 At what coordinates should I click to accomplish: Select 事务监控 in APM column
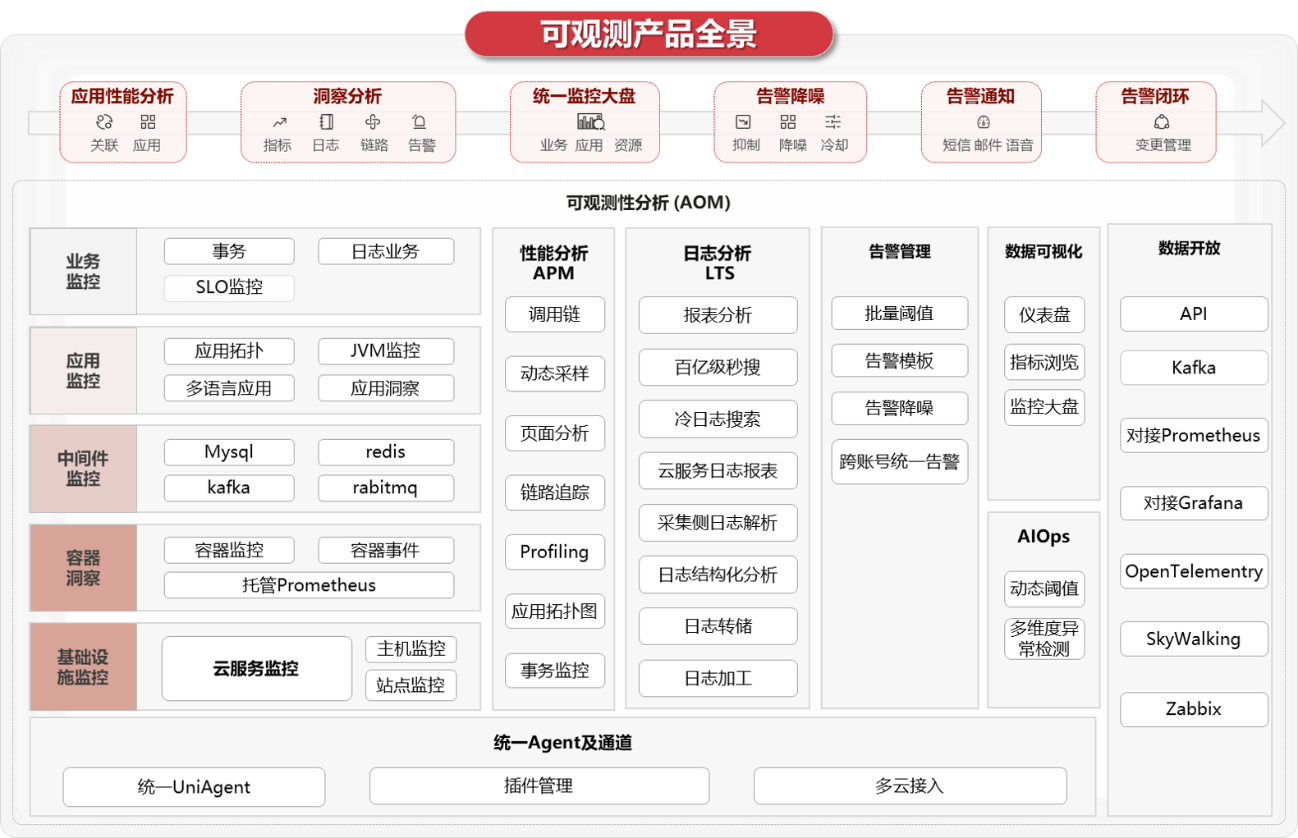pyautogui.click(x=555, y=671)
